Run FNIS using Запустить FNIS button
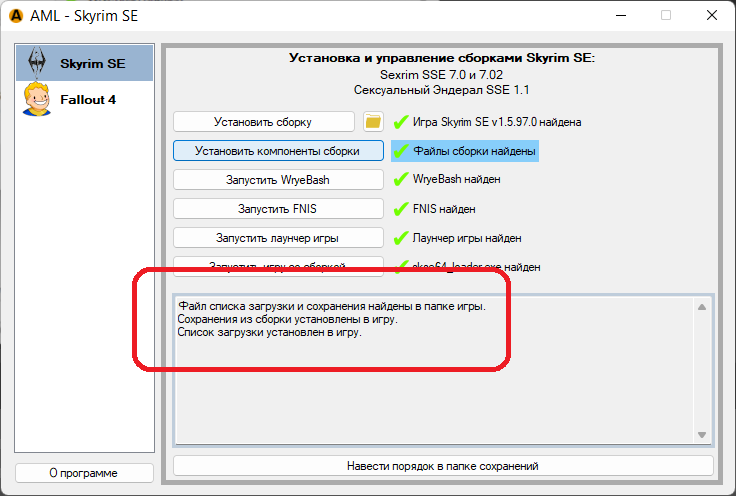 coord(278,209)
